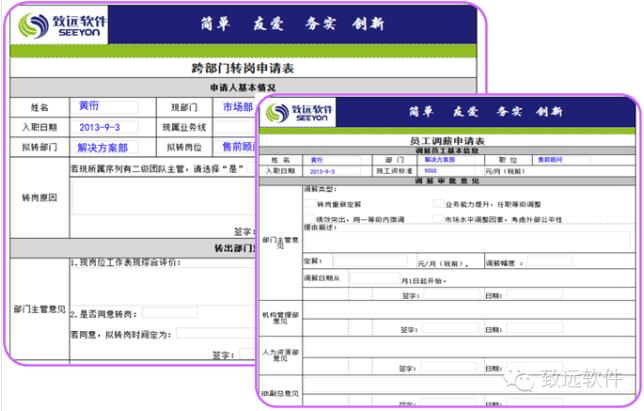Click the 现岗位工作表现综合评价 text area
Screen dimensions: 644x411
click(163, 285)
